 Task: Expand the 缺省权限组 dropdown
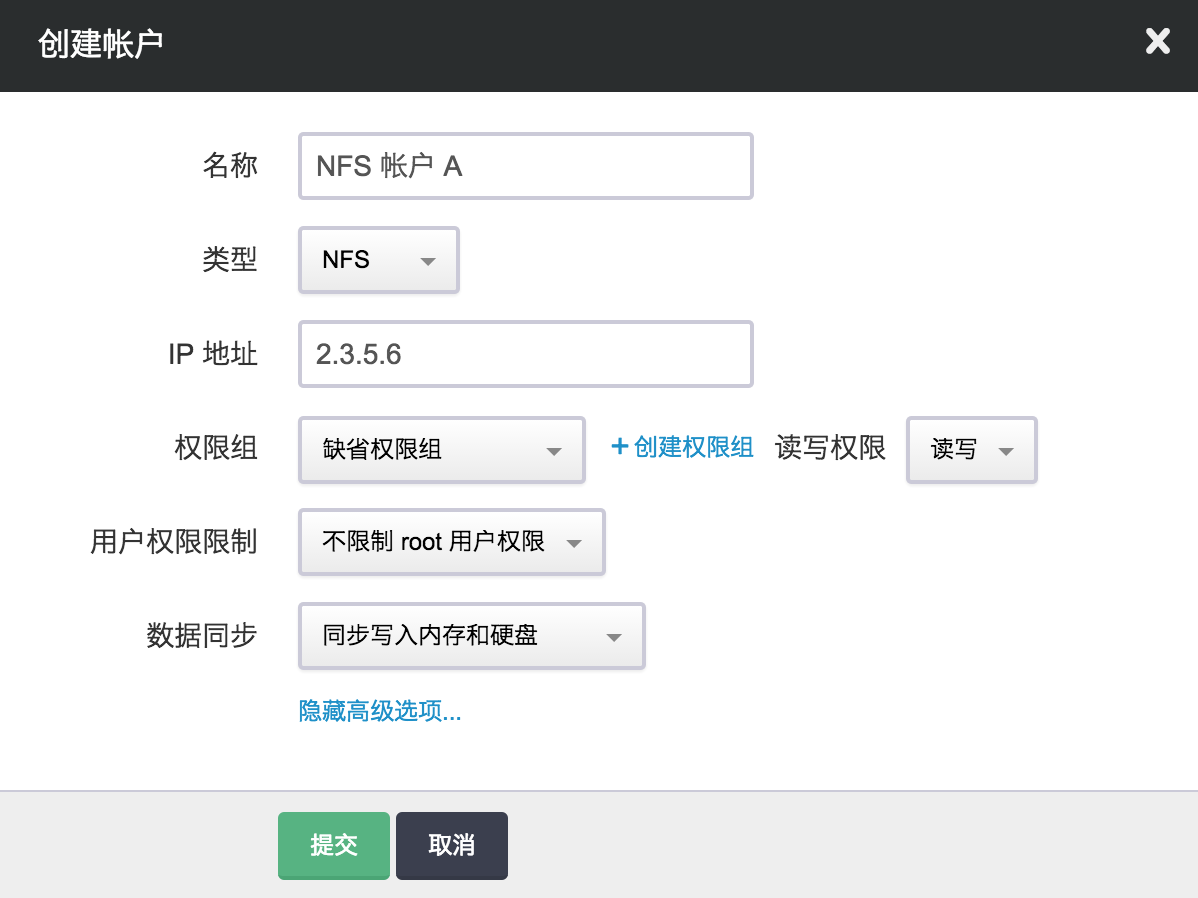[441, 450]
